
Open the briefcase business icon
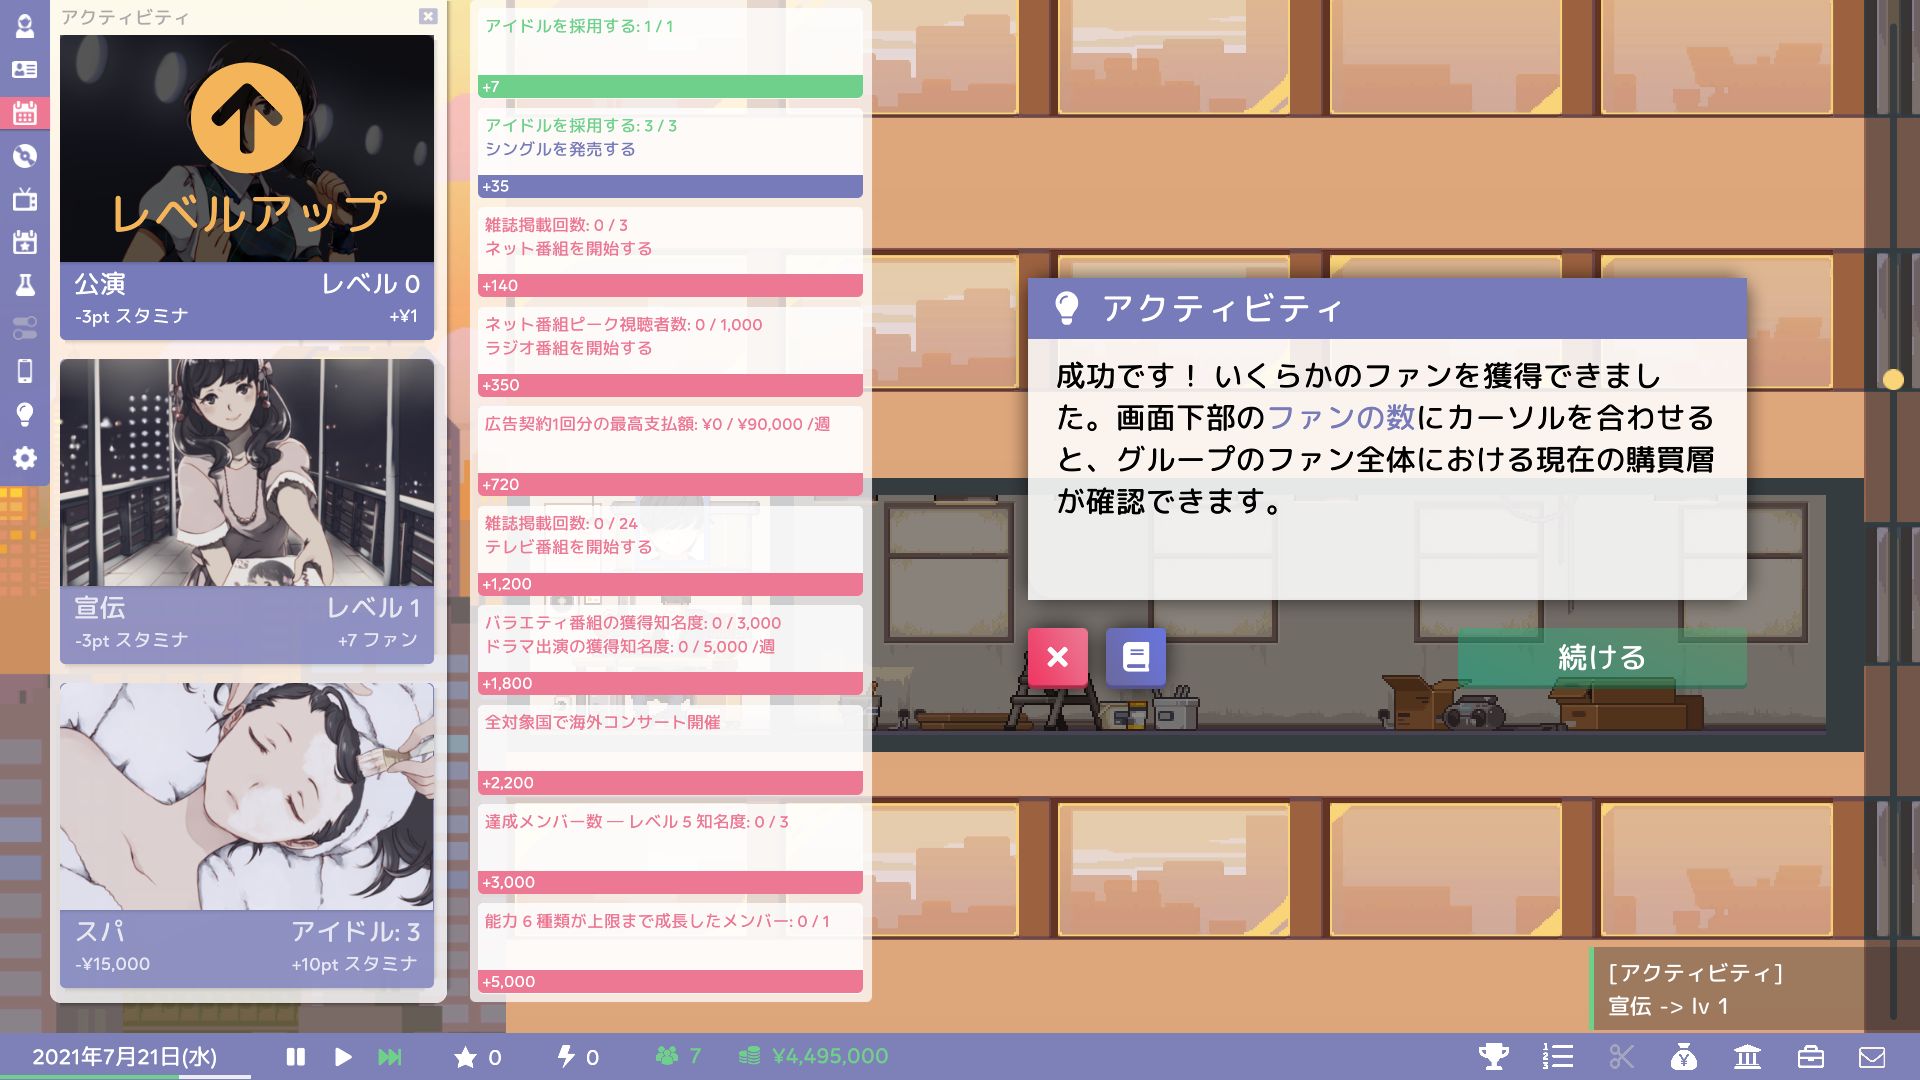(1810, 1056)
